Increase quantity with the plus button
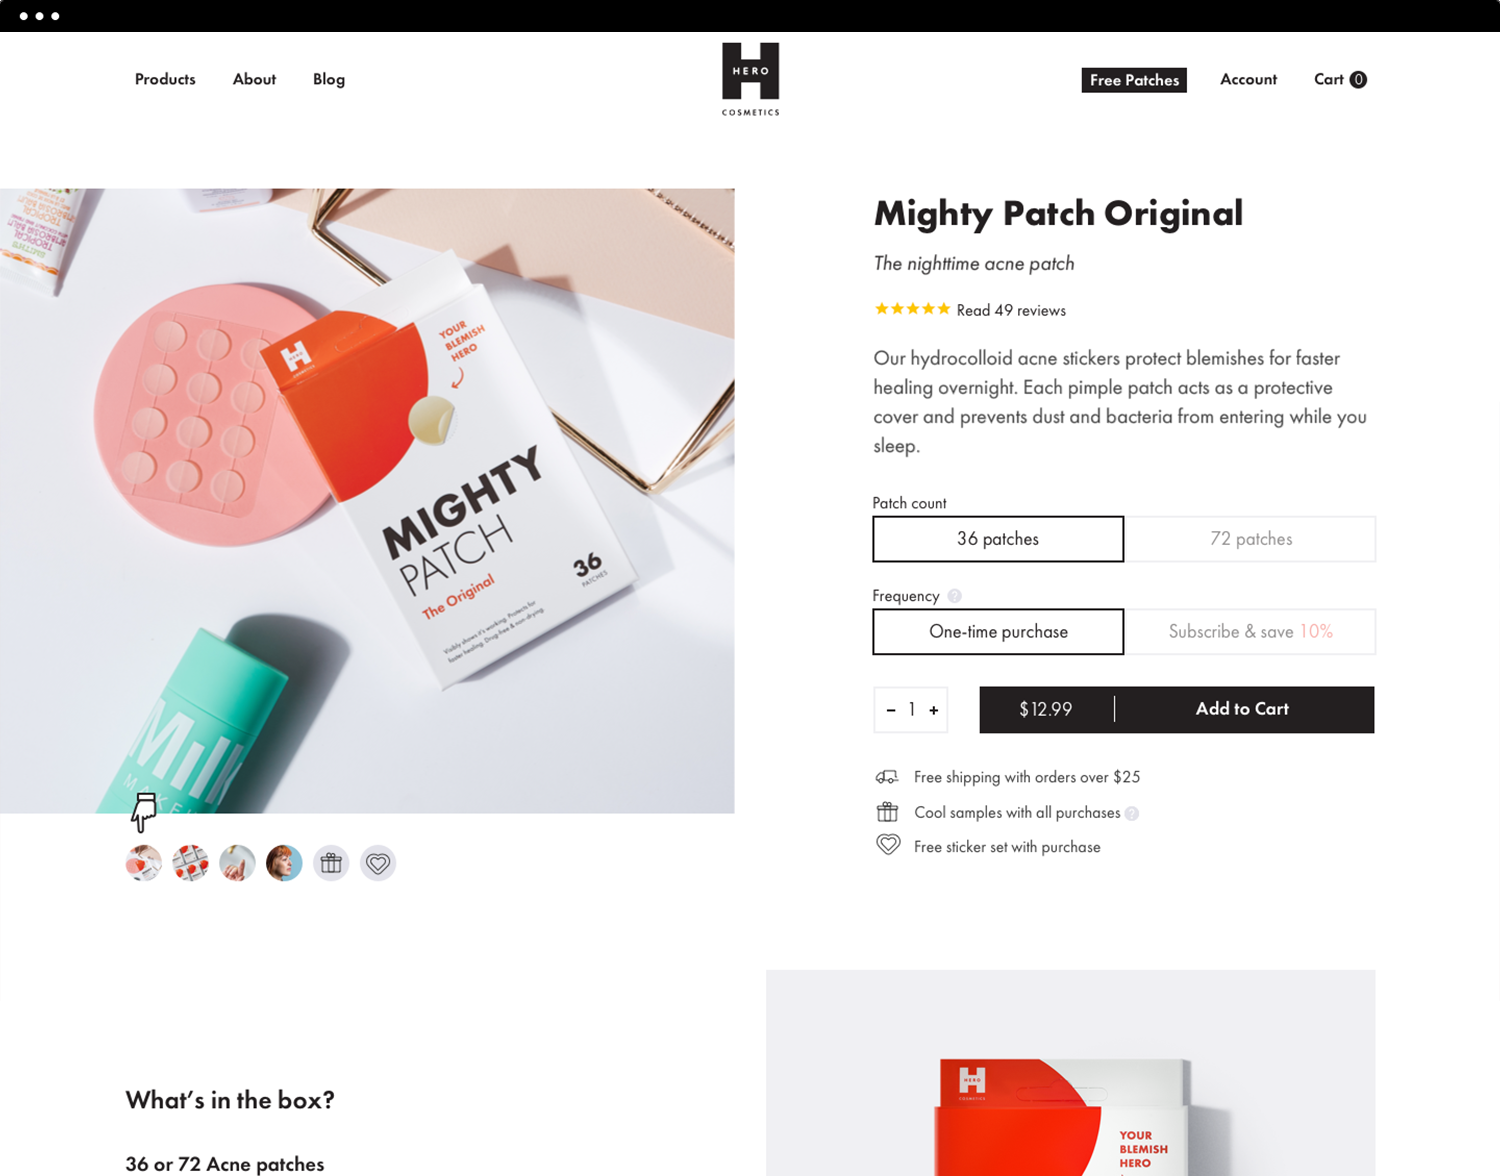 point(934,710)
